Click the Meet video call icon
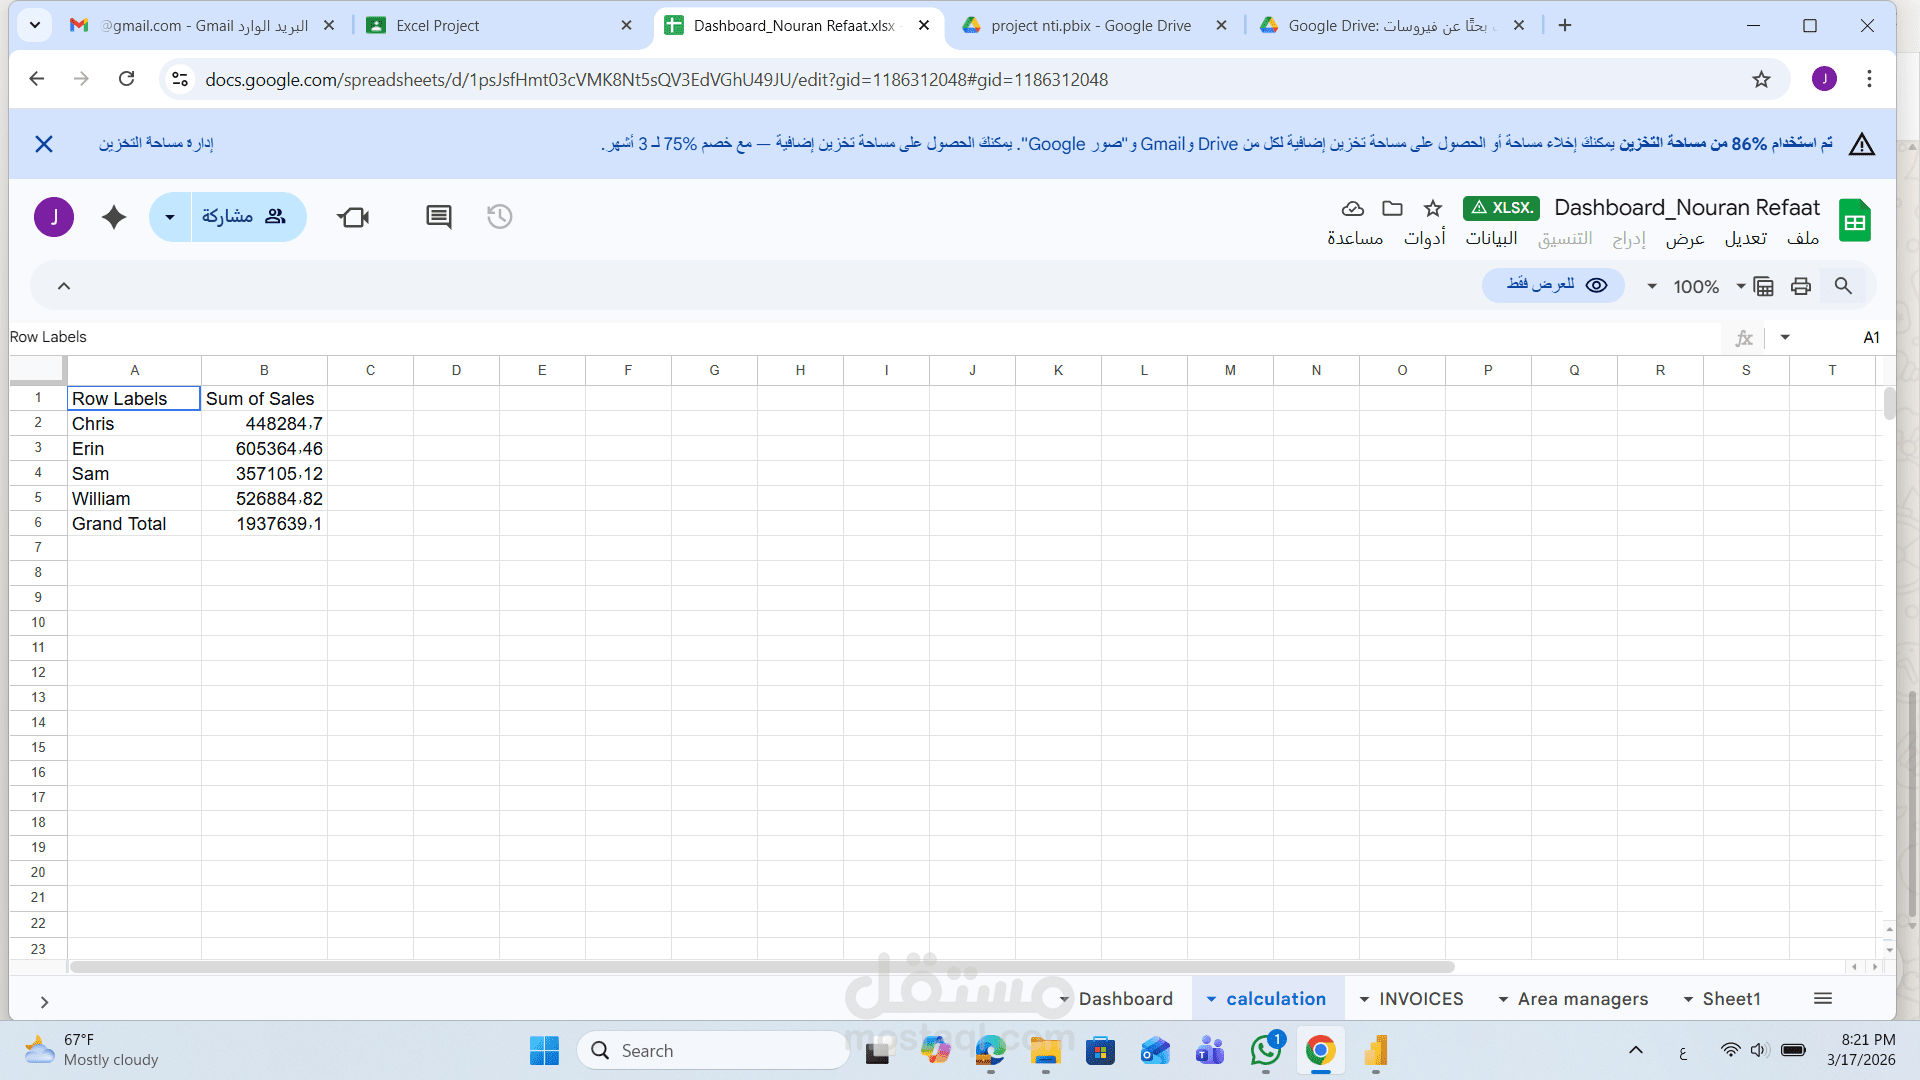The image size is (1920, 1080). point(353,217)
